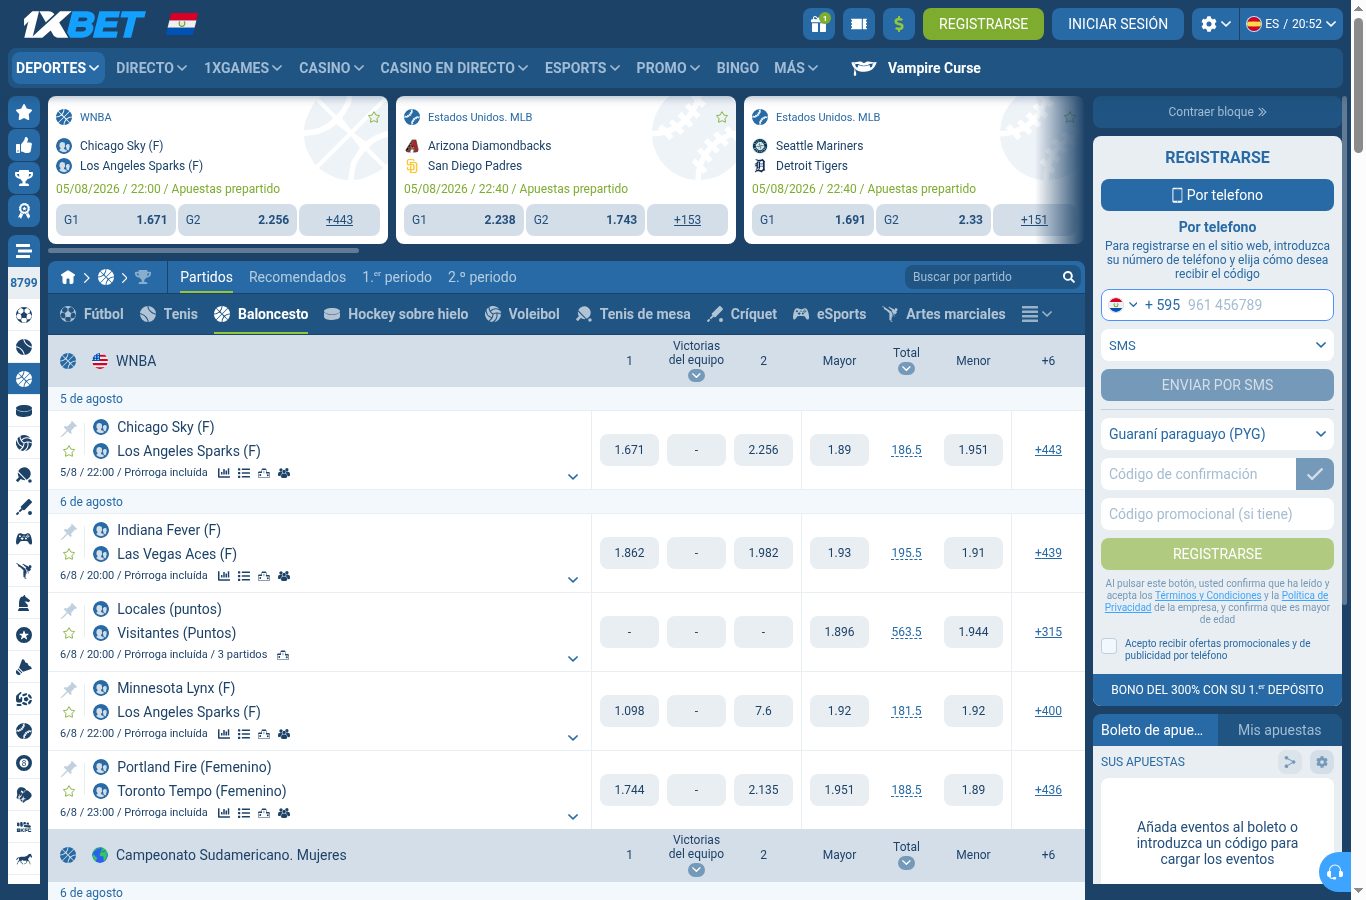
Task: Open live chat headset button
Action: coord(1334,872)
